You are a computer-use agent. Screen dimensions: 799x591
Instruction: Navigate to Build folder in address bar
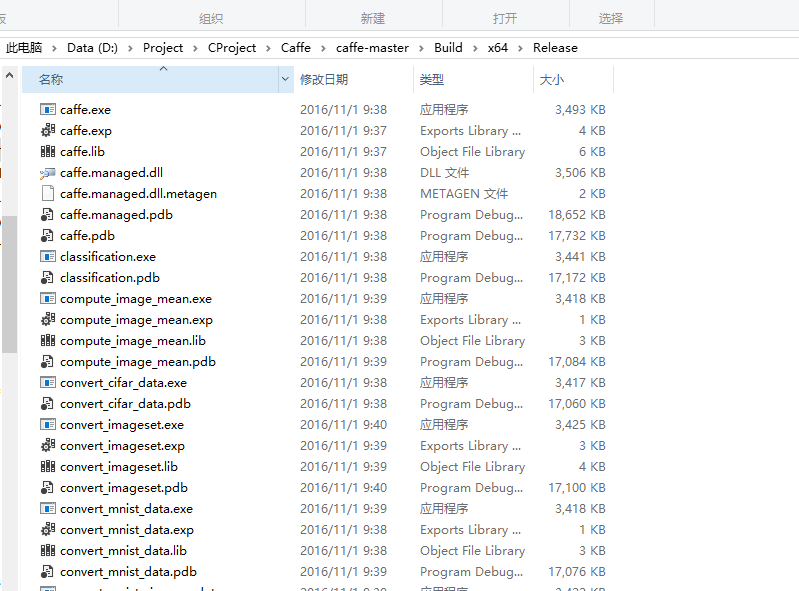[448, 47]
